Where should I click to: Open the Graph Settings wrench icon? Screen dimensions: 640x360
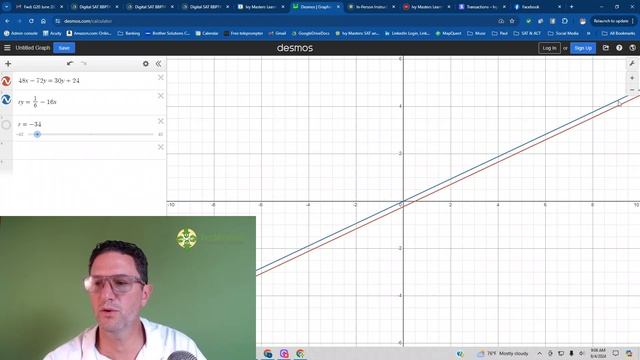point(632,64)
